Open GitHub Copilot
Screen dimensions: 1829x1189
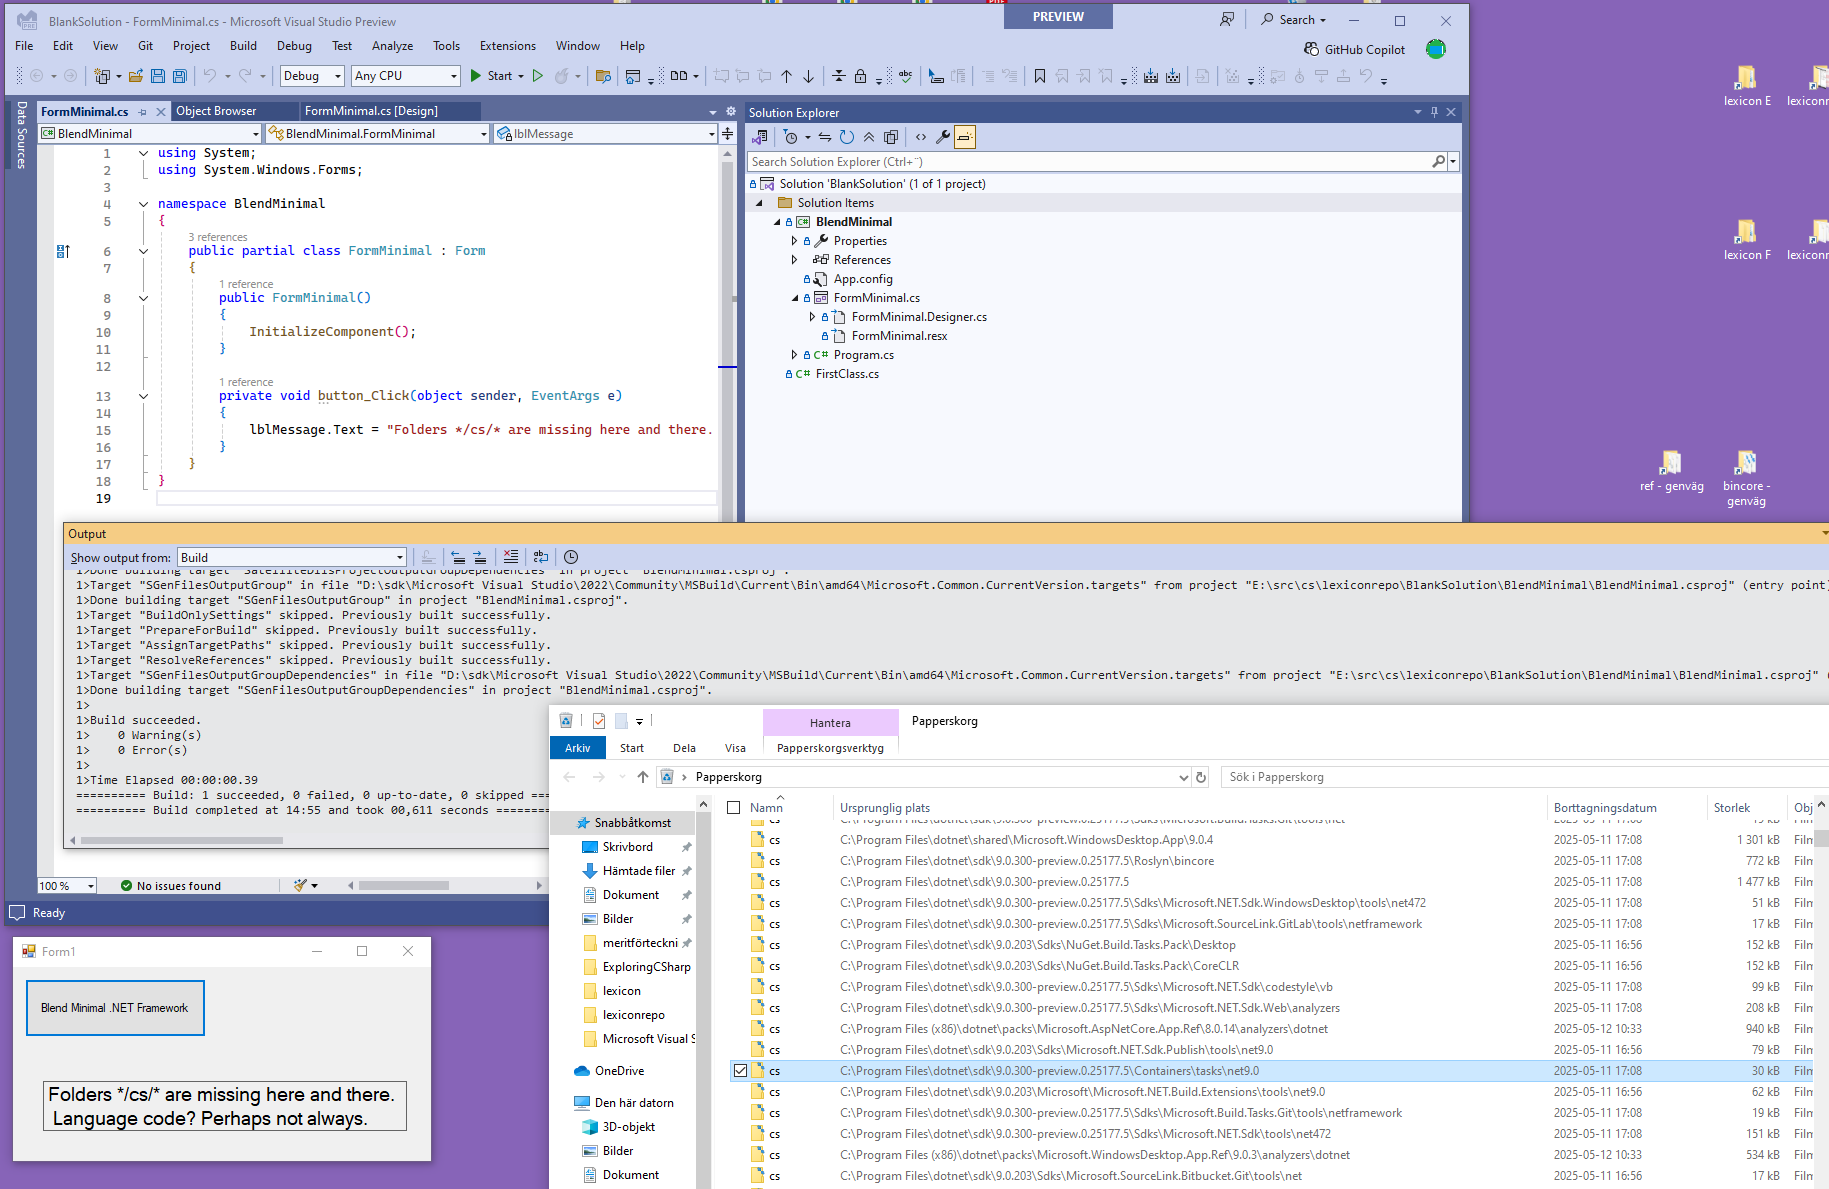click(x=1355, y=48)
